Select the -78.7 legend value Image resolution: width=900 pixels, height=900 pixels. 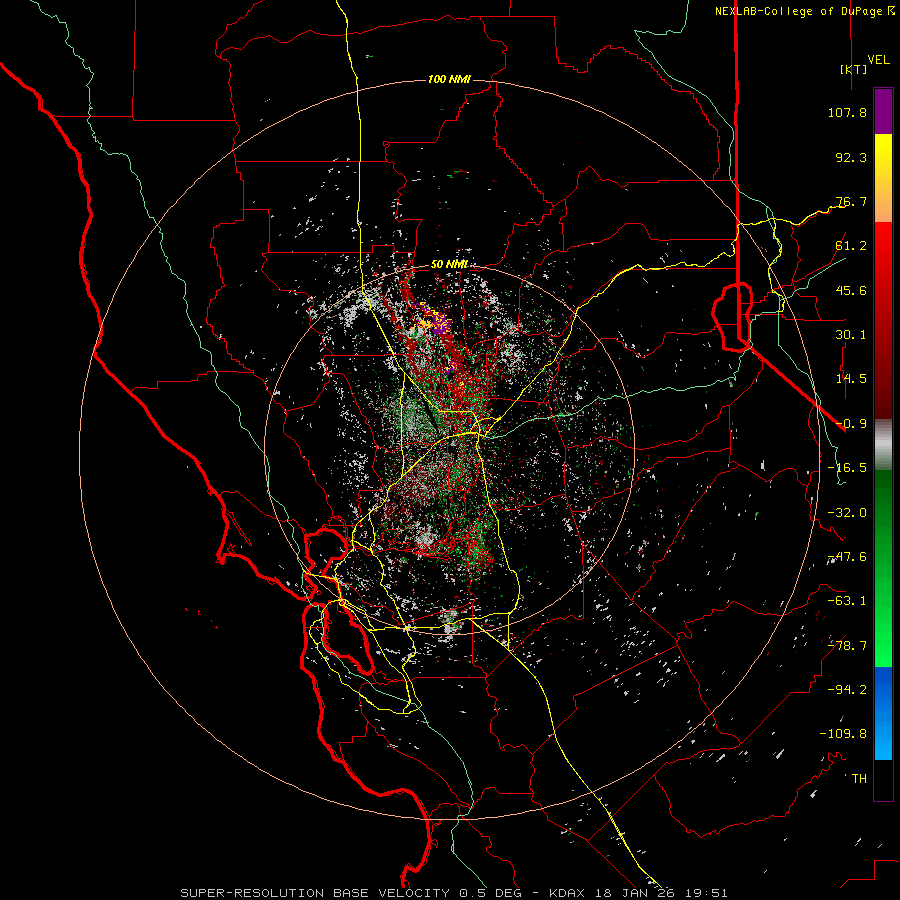tap(847, 646)
